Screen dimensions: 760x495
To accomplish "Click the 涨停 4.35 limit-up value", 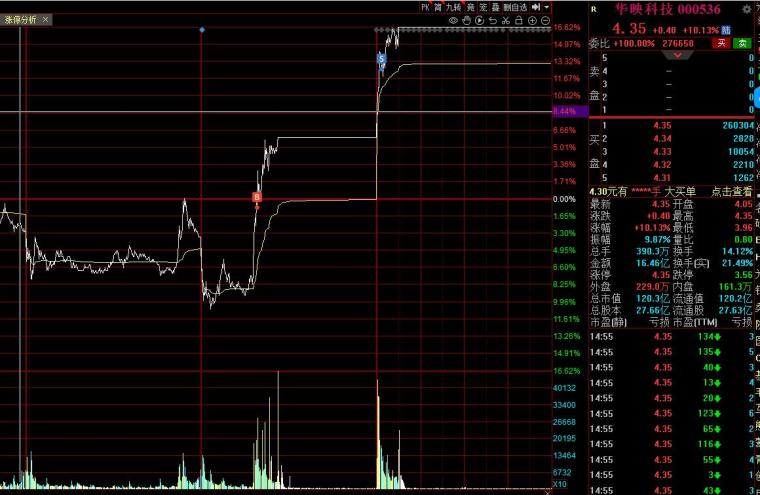I will click(661, 275).
